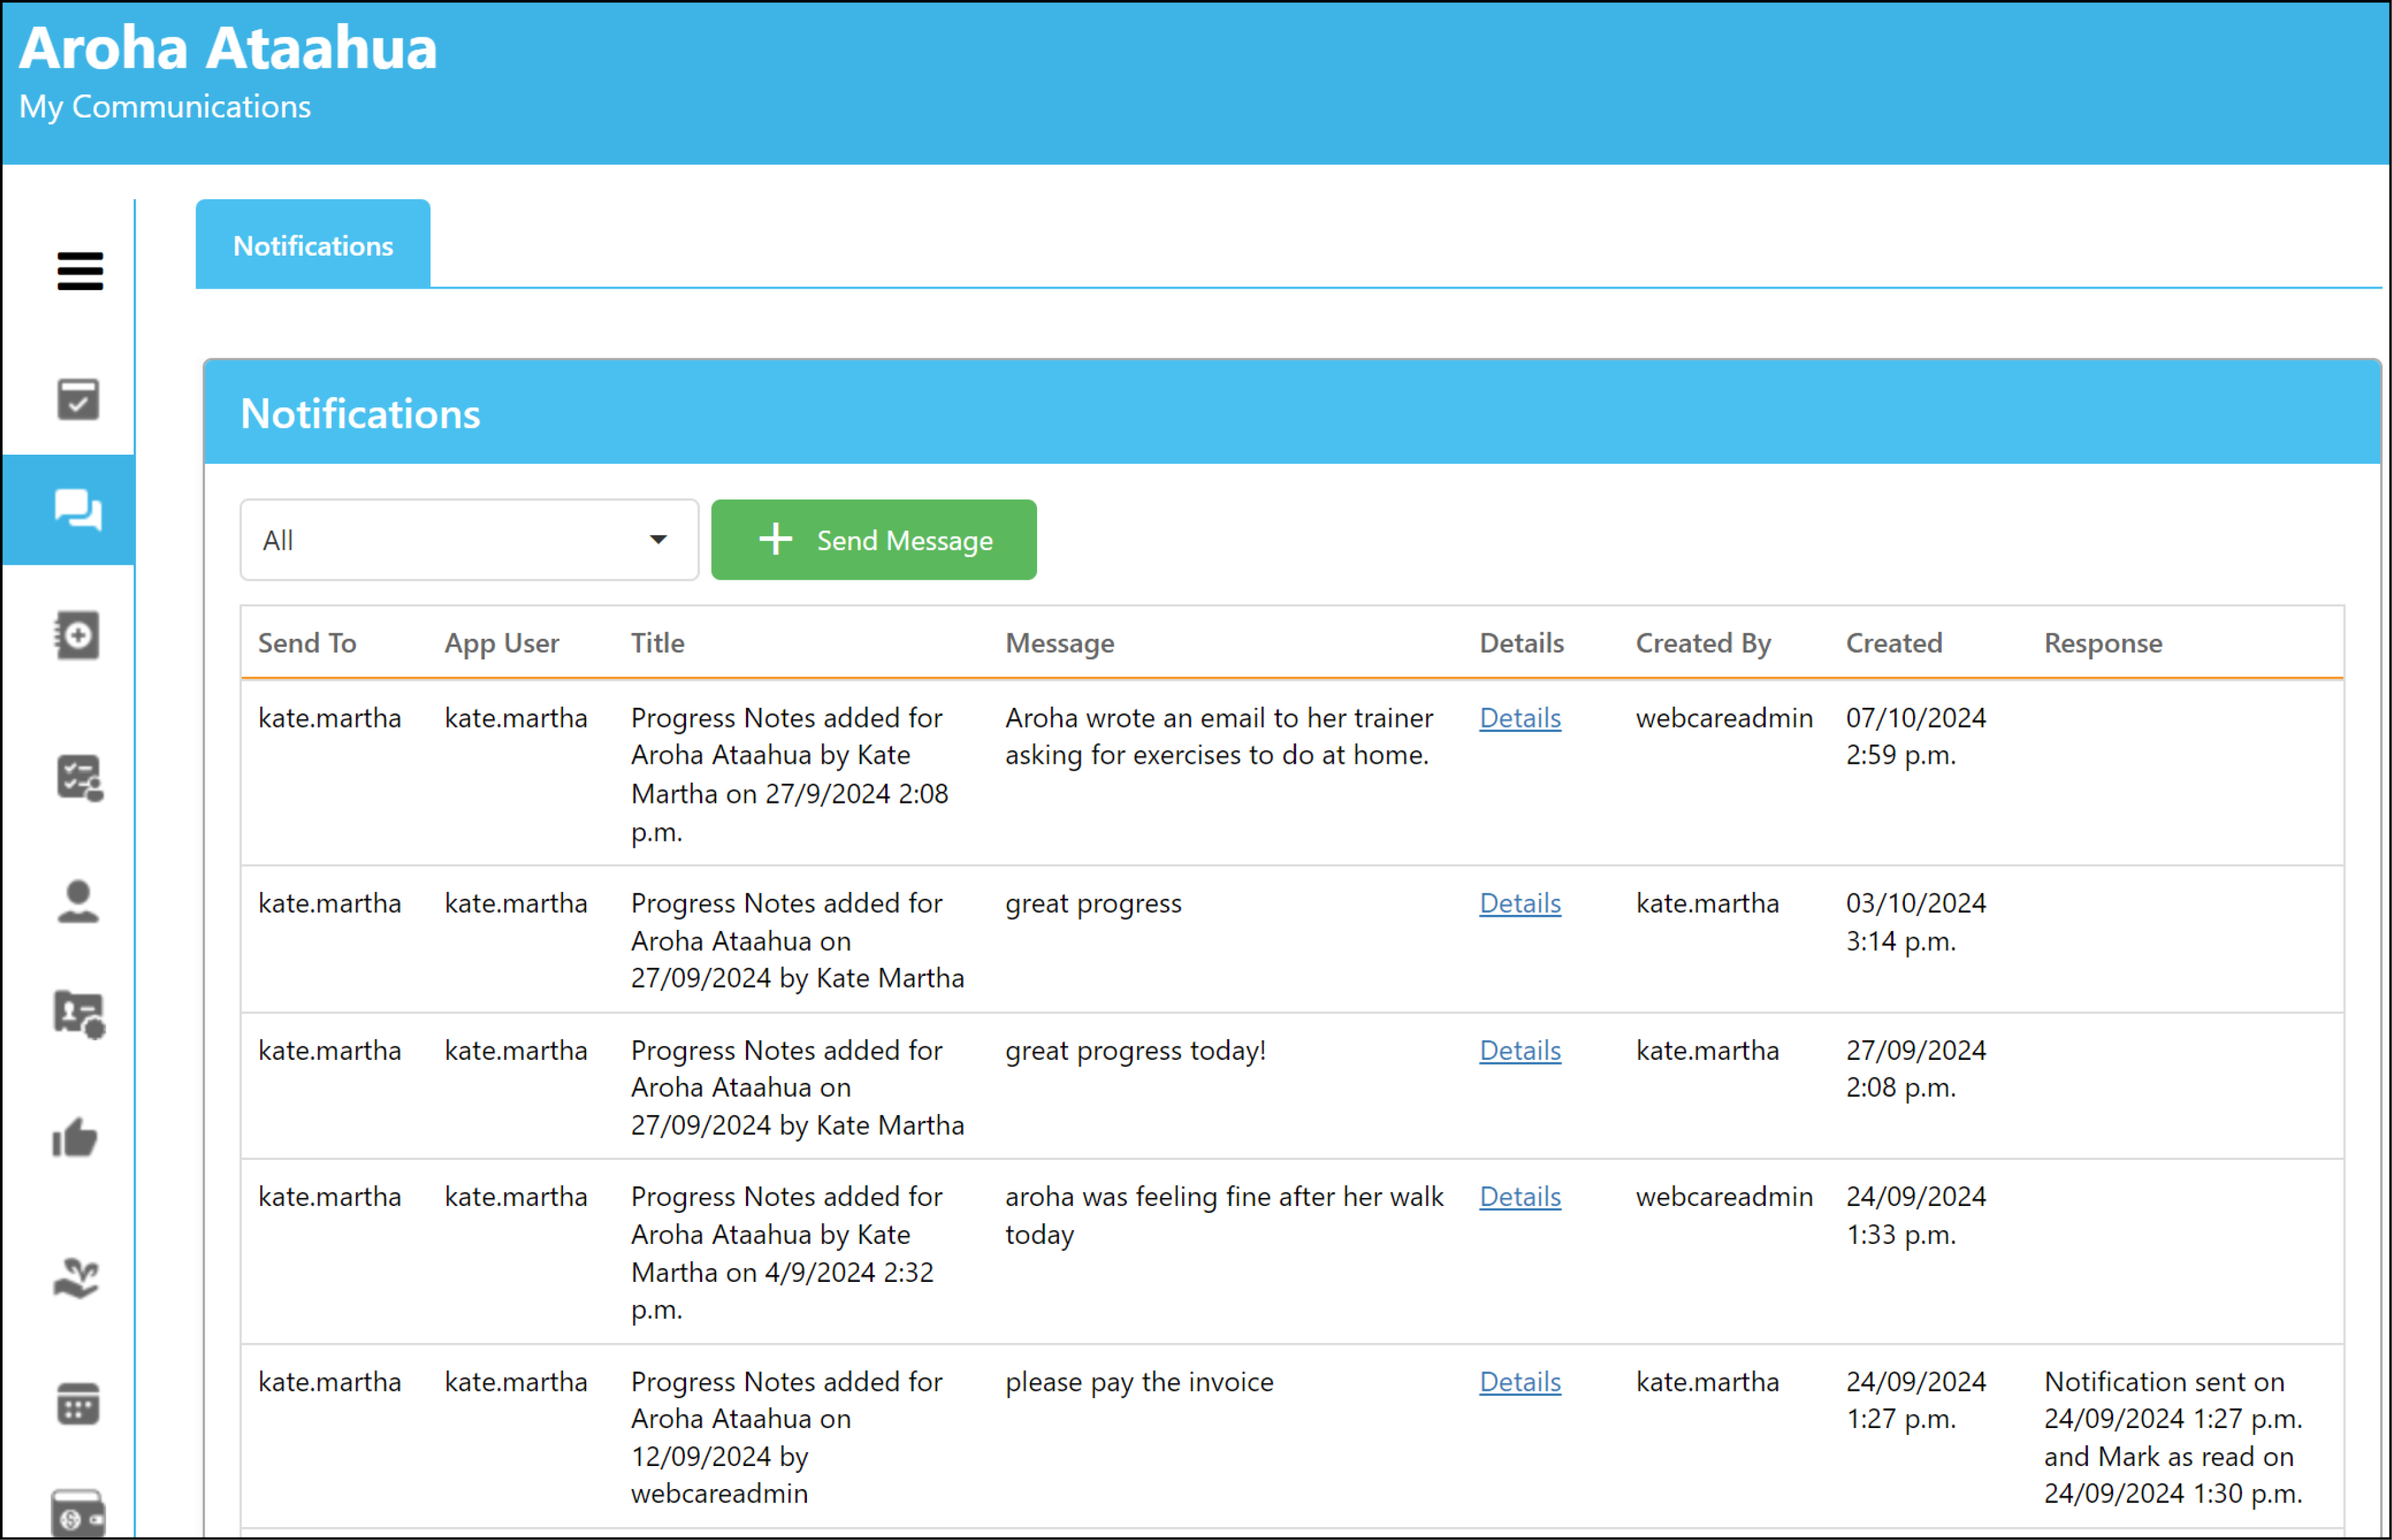Open Details for please pay the invoice

click(1520, 1382)
